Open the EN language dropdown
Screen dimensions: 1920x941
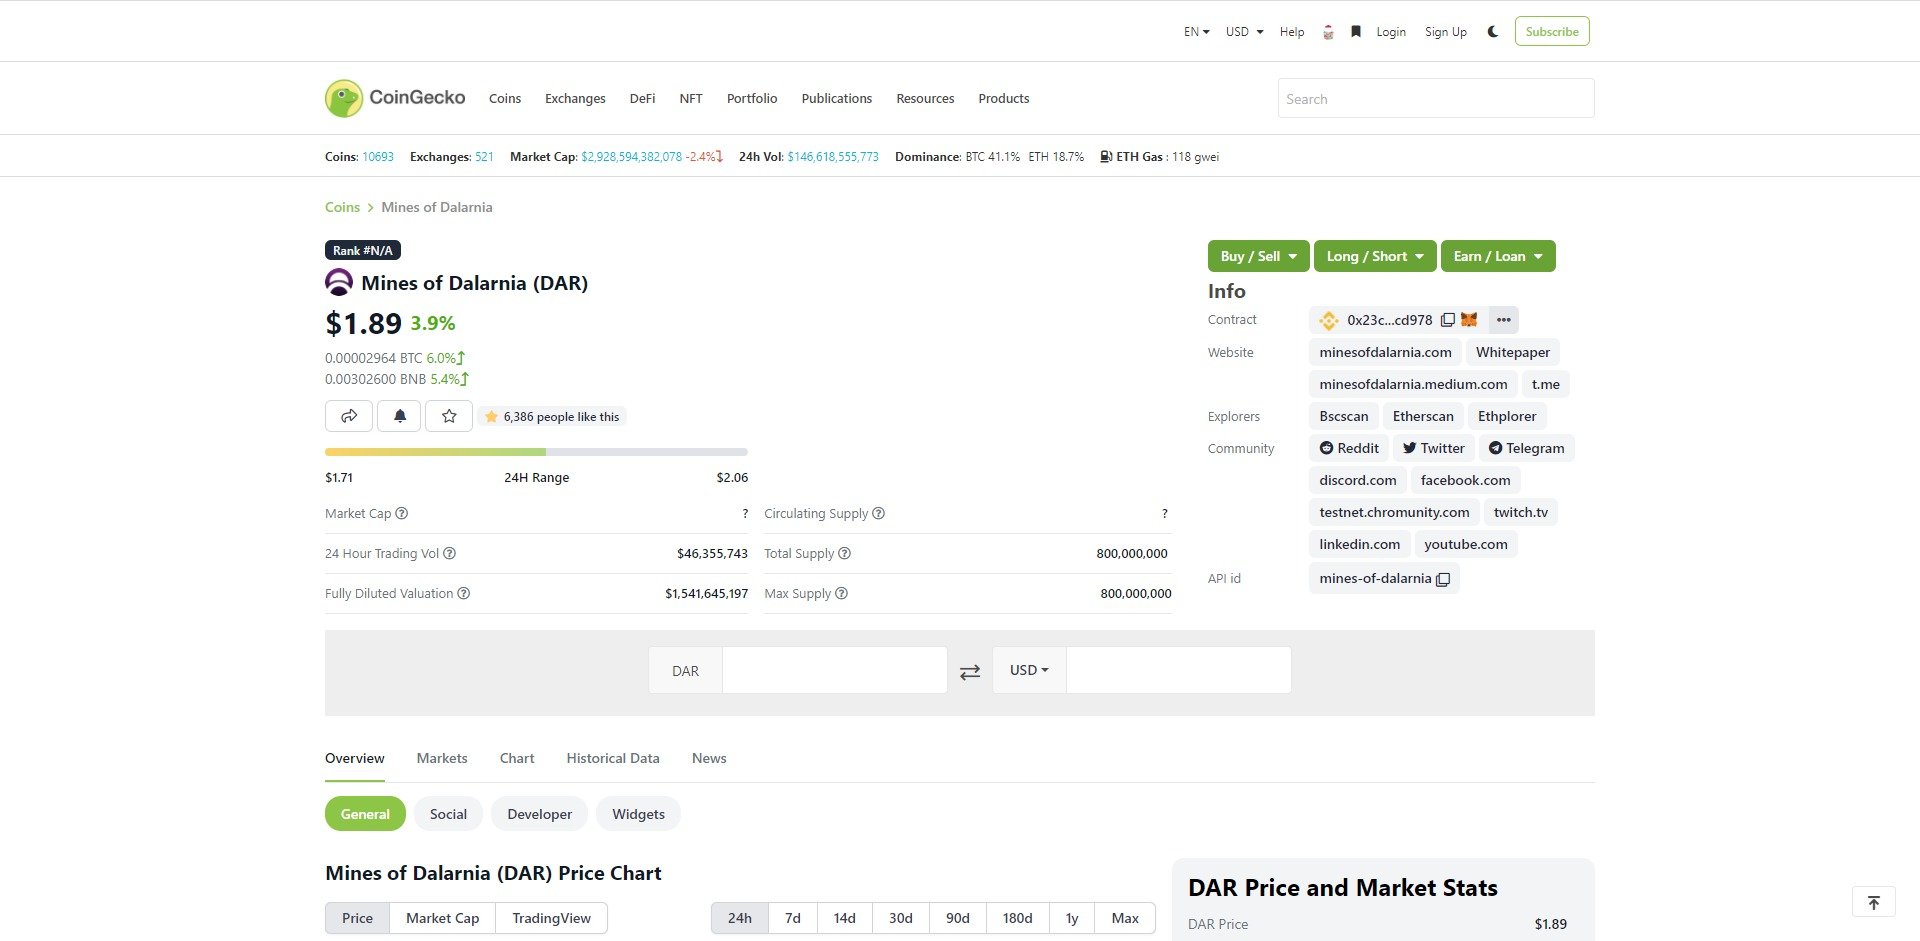(1195, 31)
